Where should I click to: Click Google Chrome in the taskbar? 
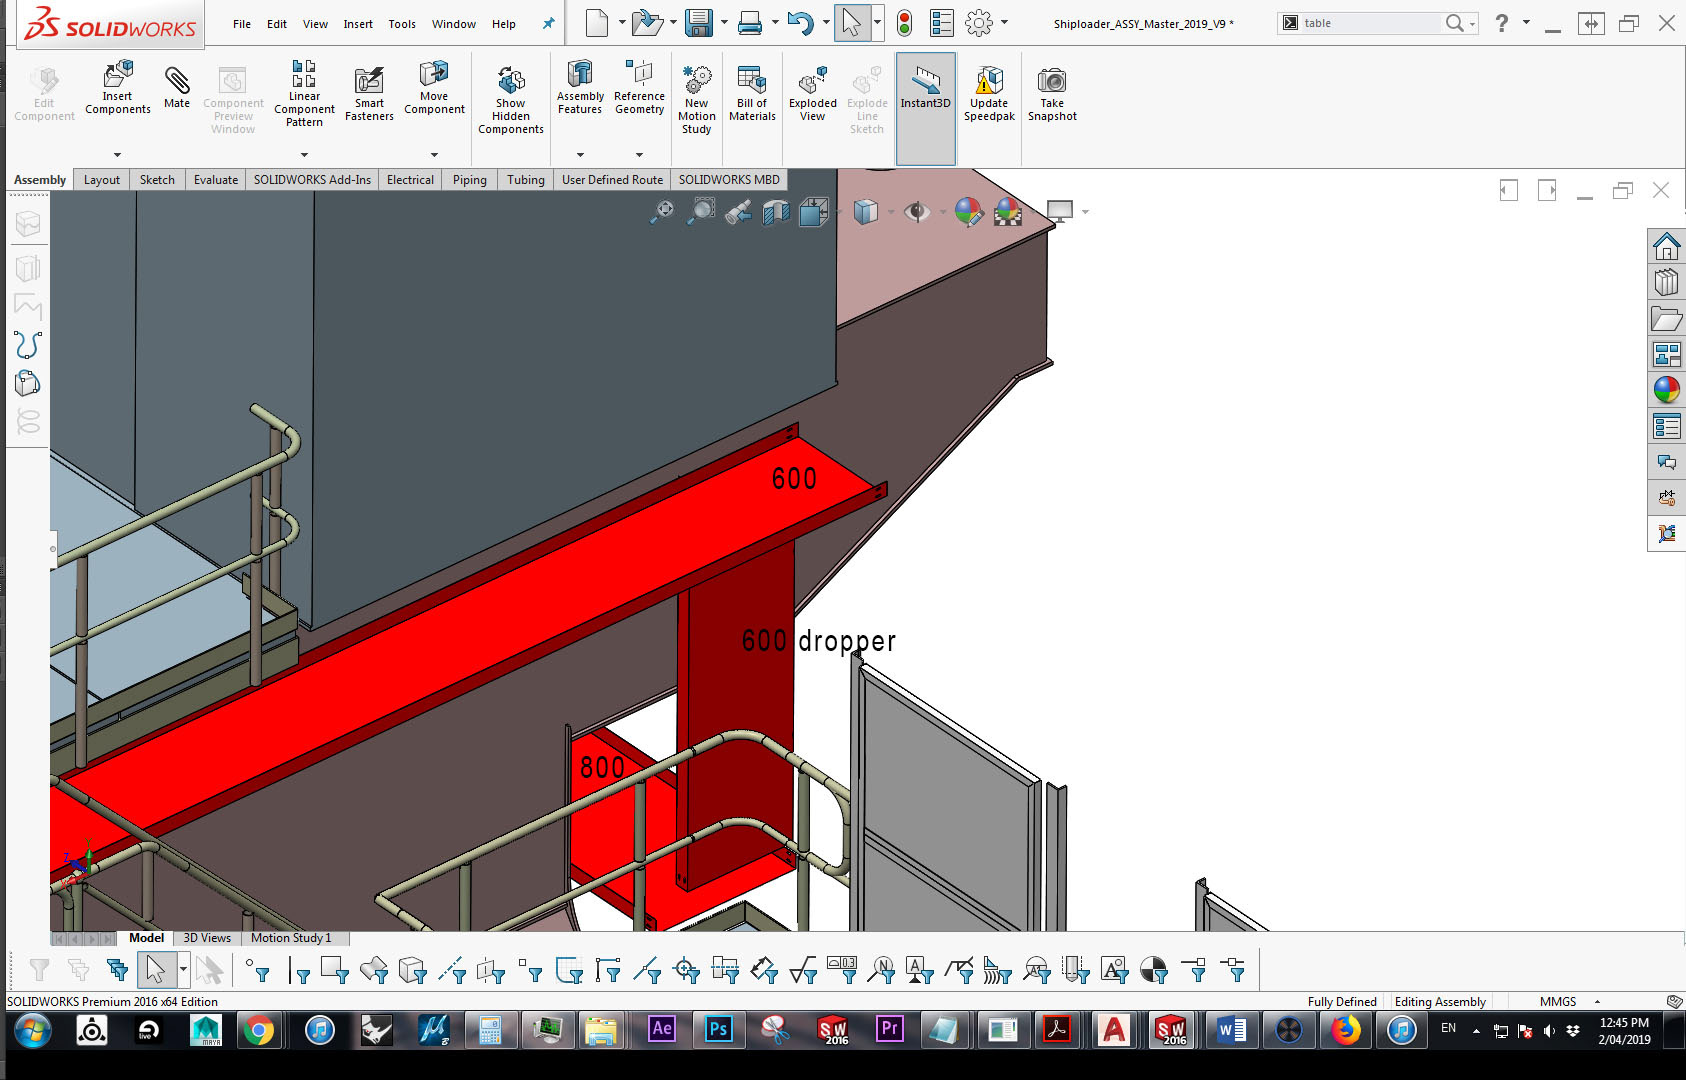[259, 1030]
